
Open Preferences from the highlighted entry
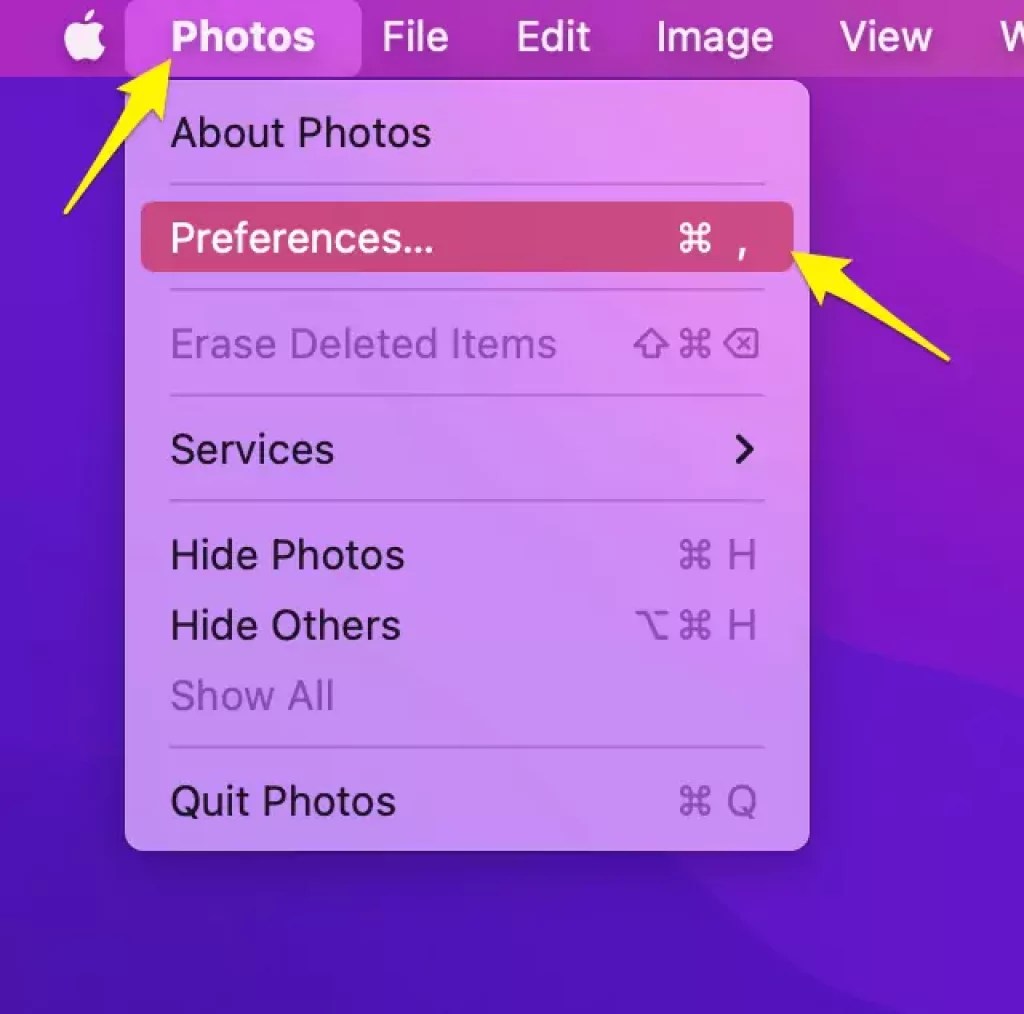(299, 236)
